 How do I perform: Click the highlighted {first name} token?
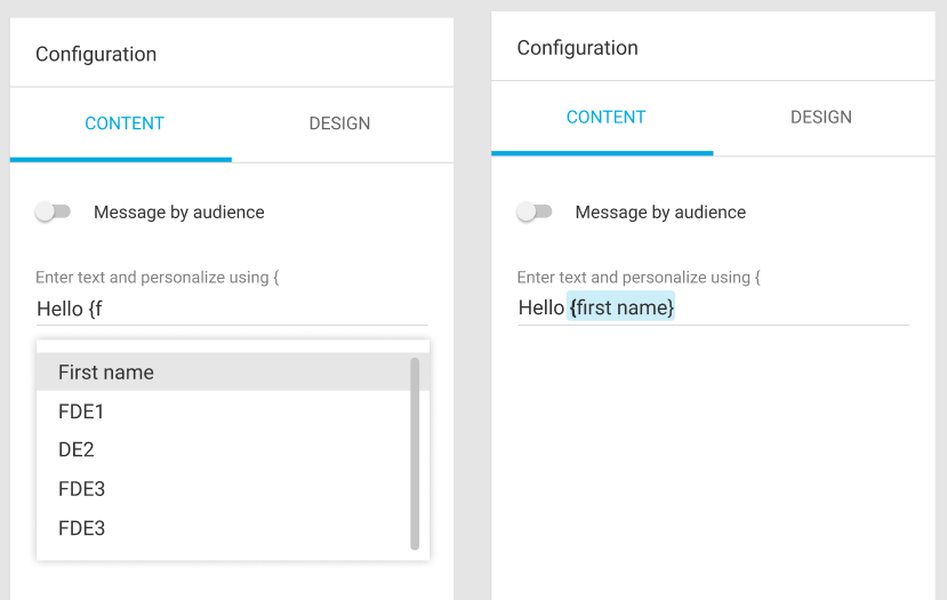coord(621,307)
